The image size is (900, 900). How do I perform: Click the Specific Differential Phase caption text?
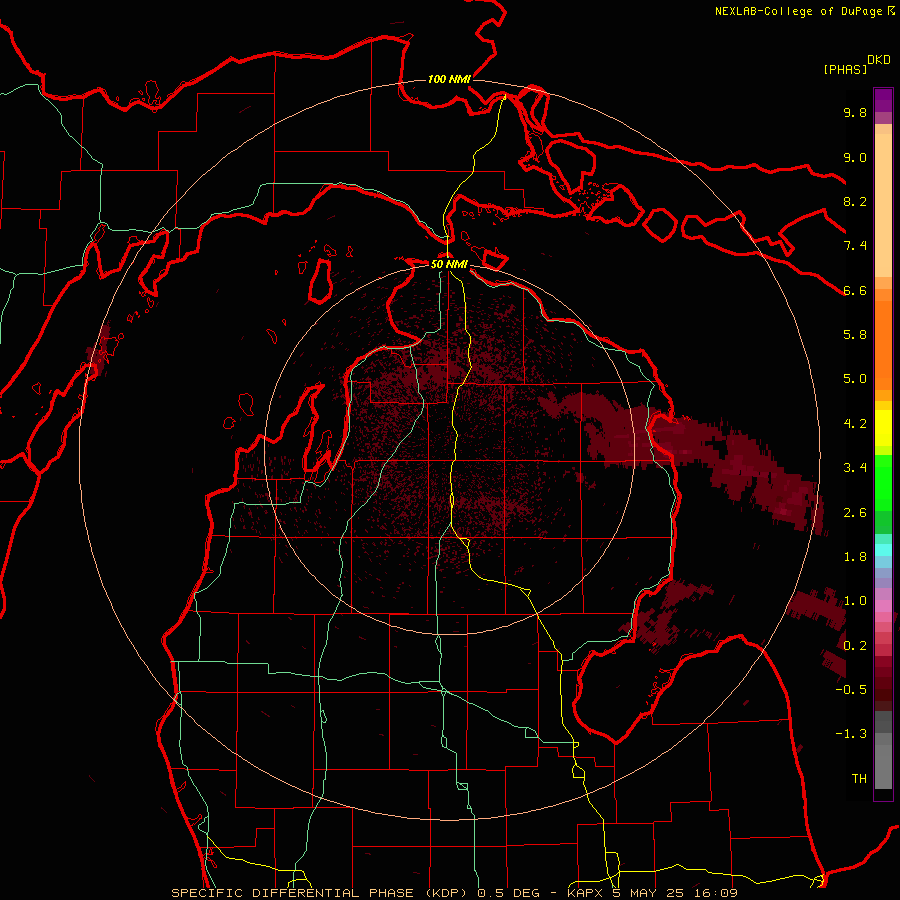455,893
